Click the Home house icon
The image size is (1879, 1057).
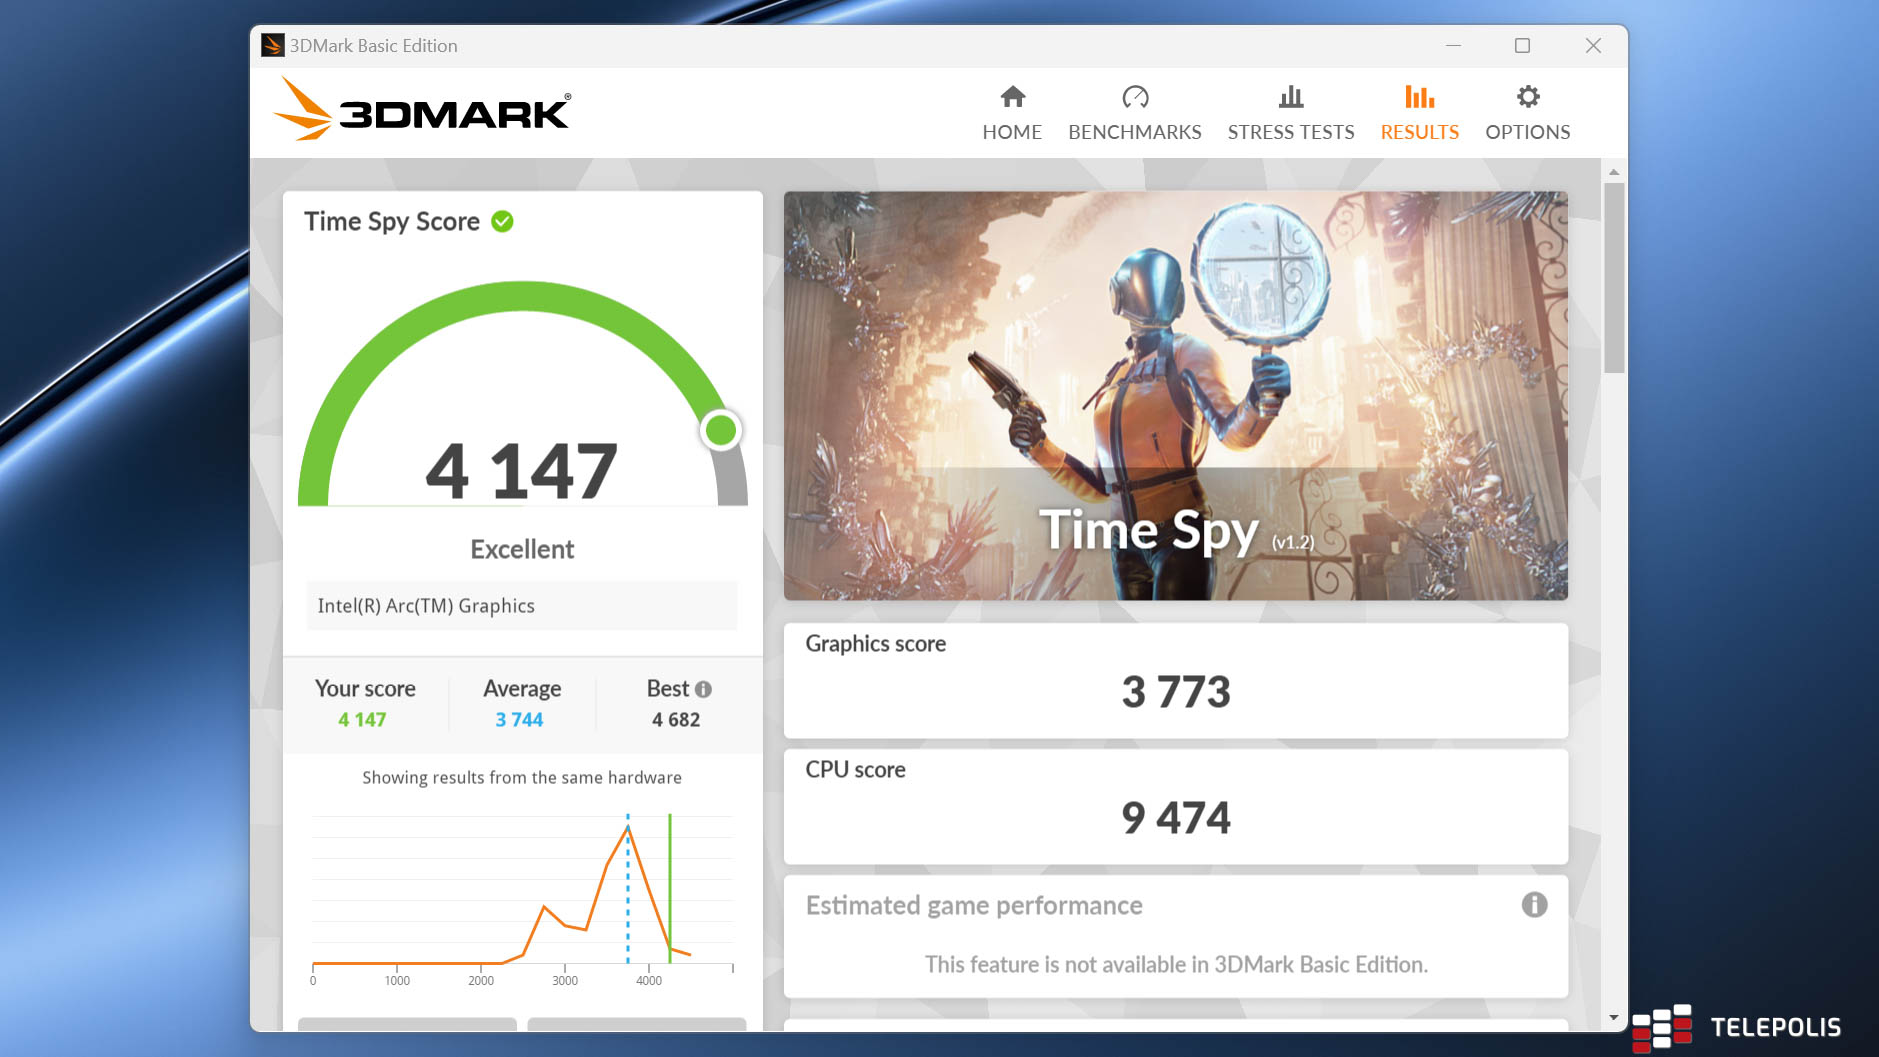click(x=1012, y=97)
